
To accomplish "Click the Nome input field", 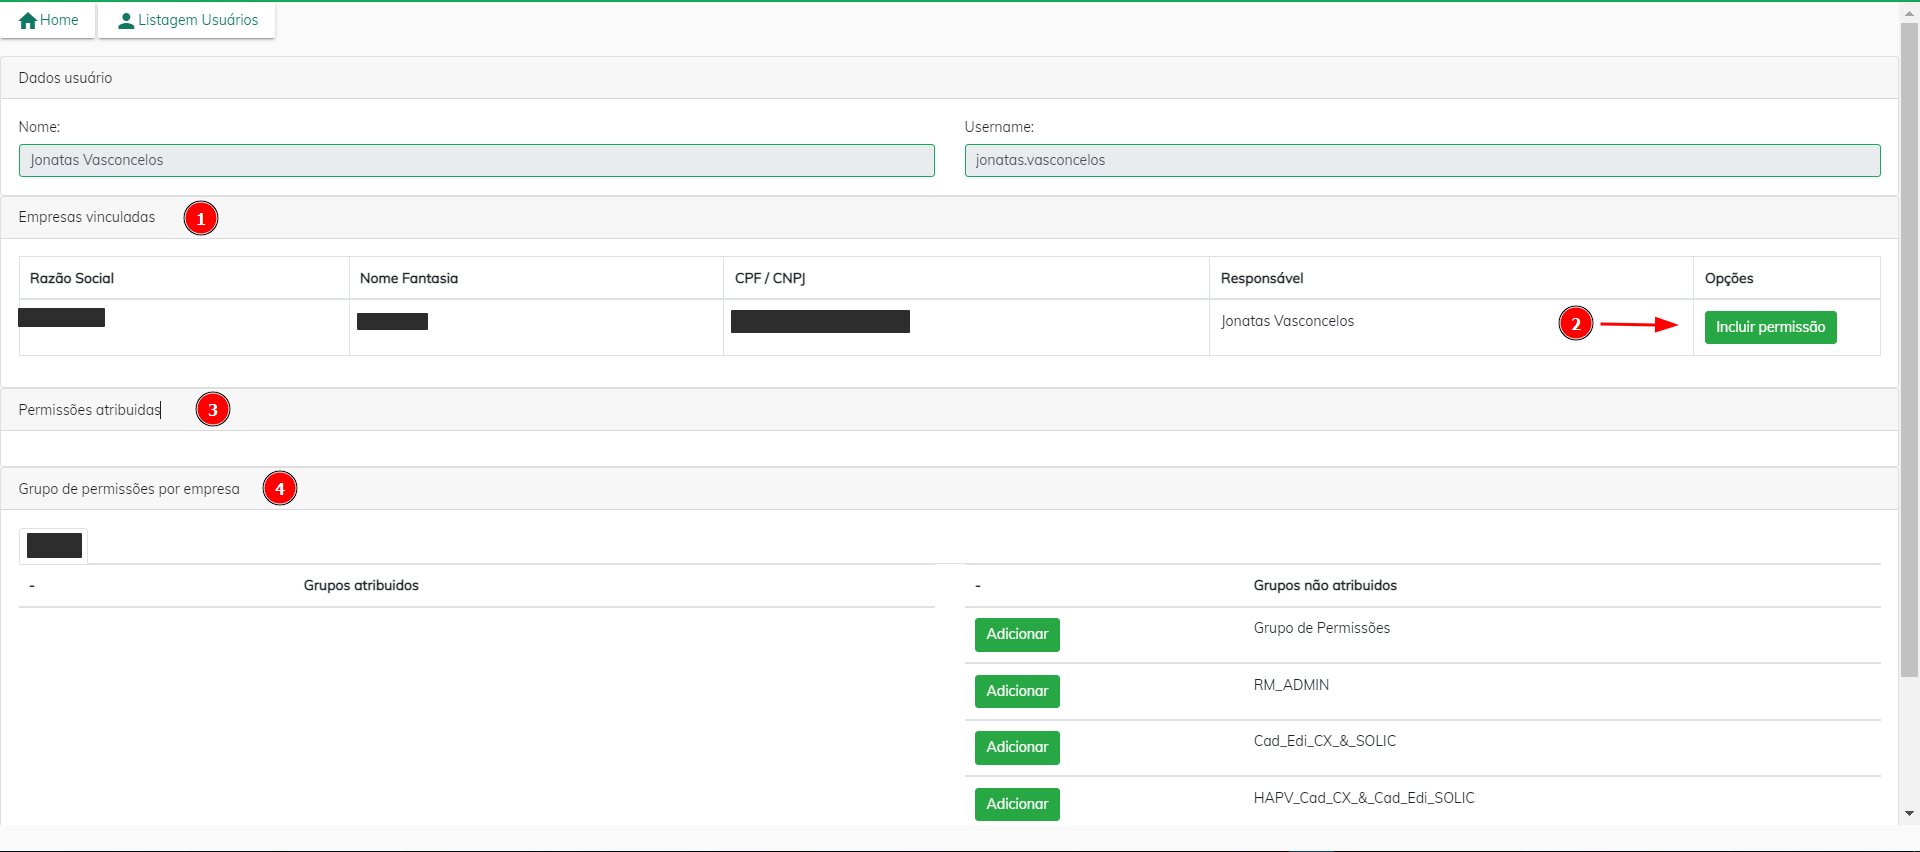I will [x=477, y=160].
